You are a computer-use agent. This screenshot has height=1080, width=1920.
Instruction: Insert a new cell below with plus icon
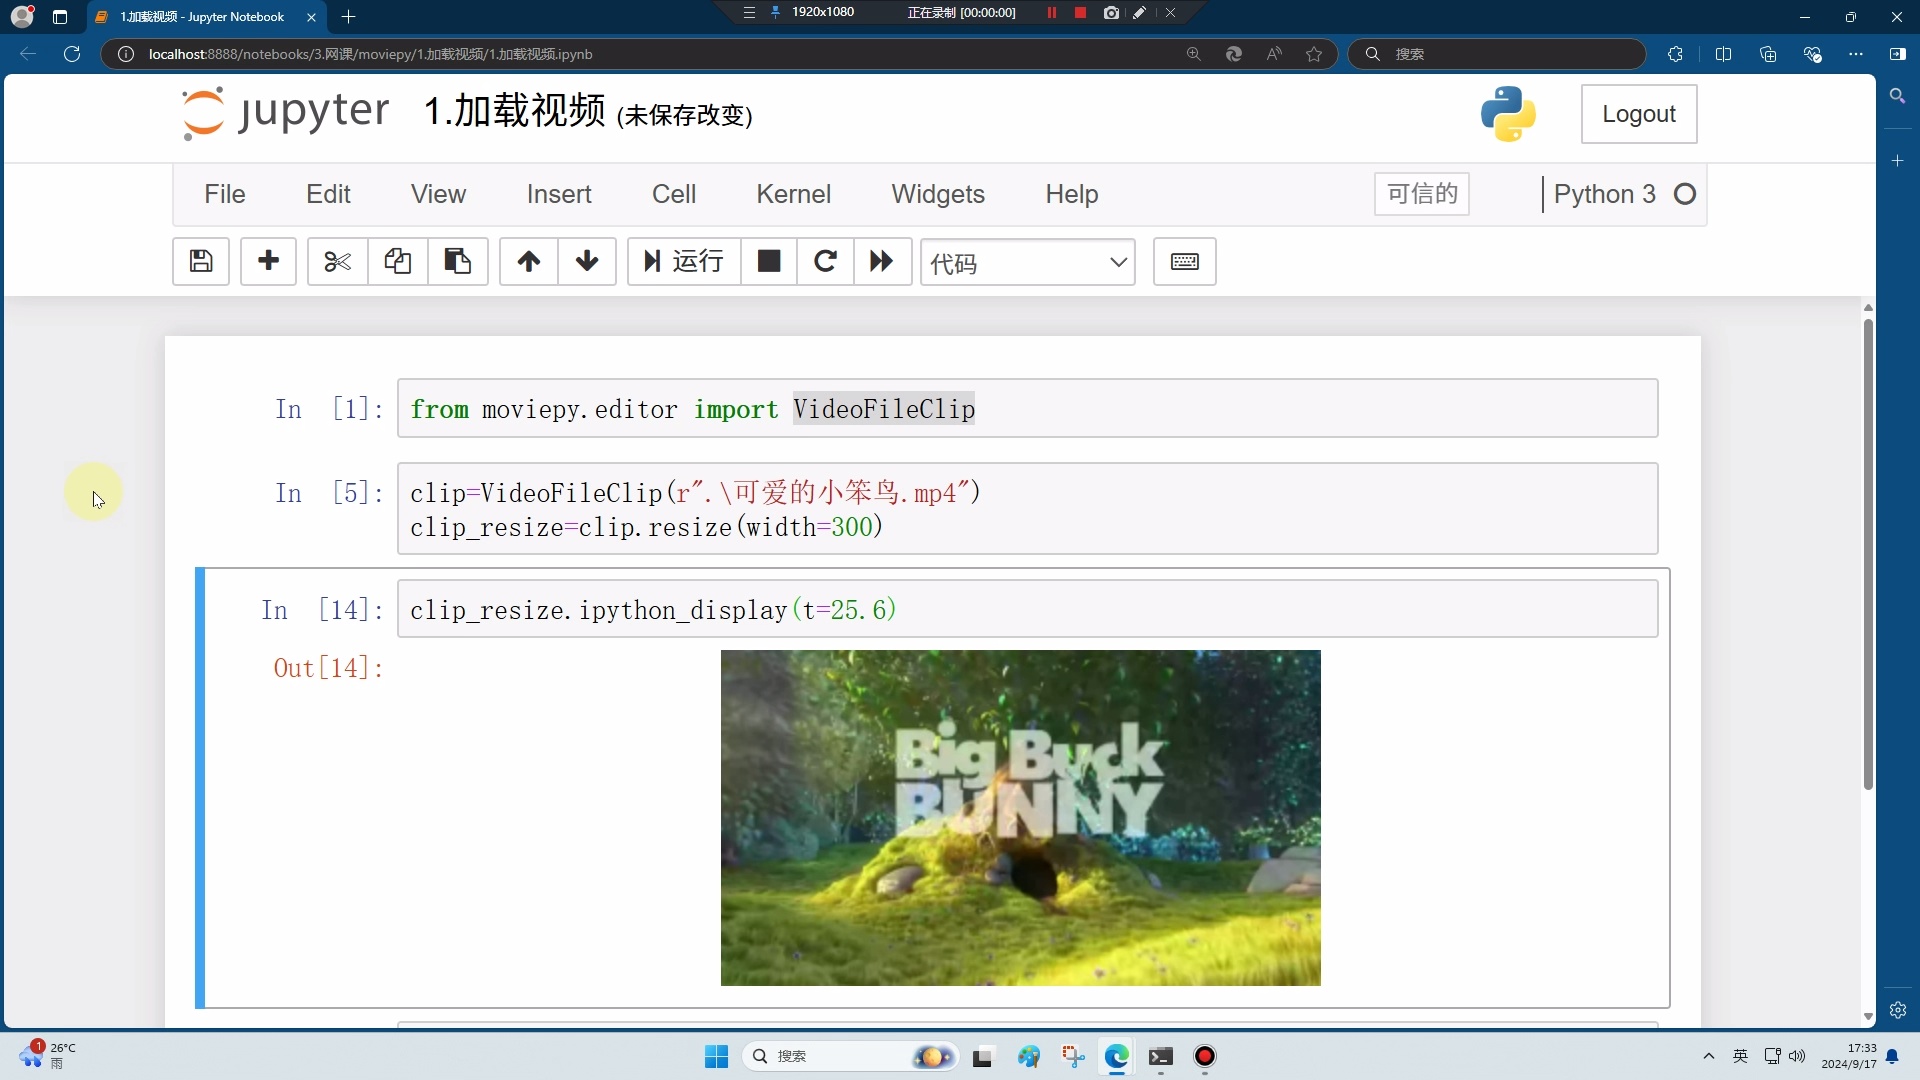(x=268, y=262)
